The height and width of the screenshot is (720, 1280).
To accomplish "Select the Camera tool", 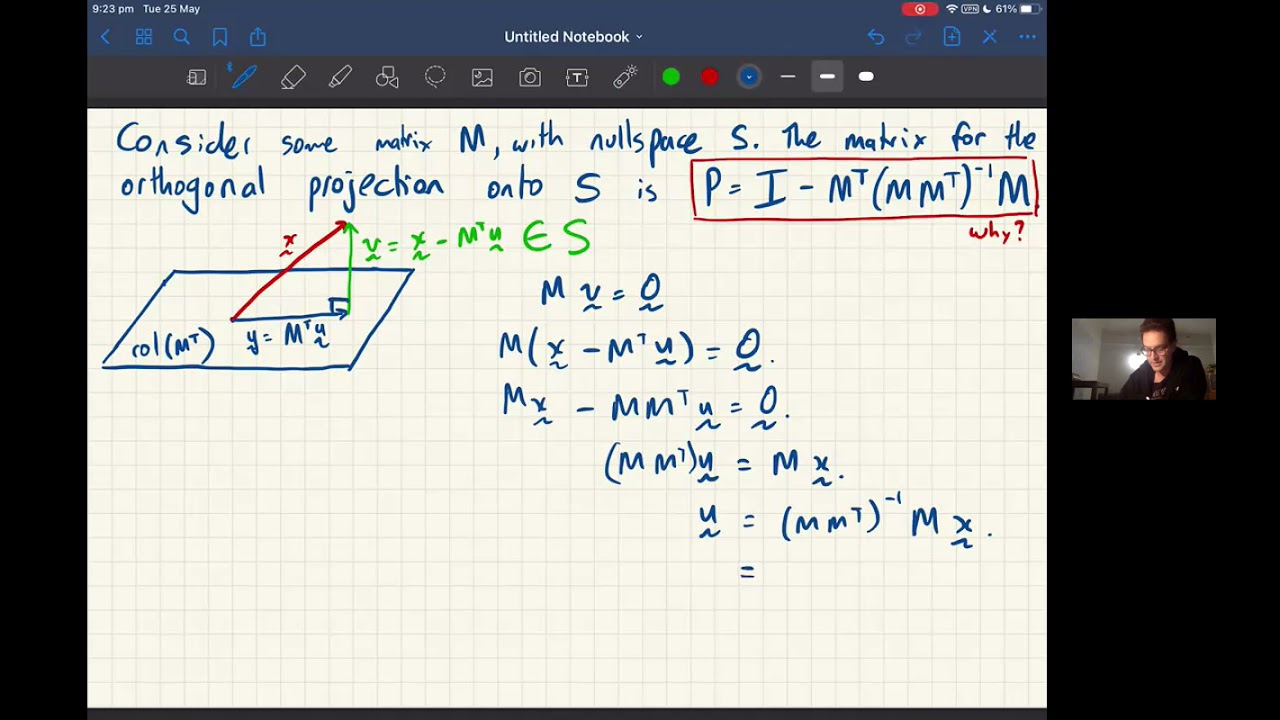I will pos(530,77).
